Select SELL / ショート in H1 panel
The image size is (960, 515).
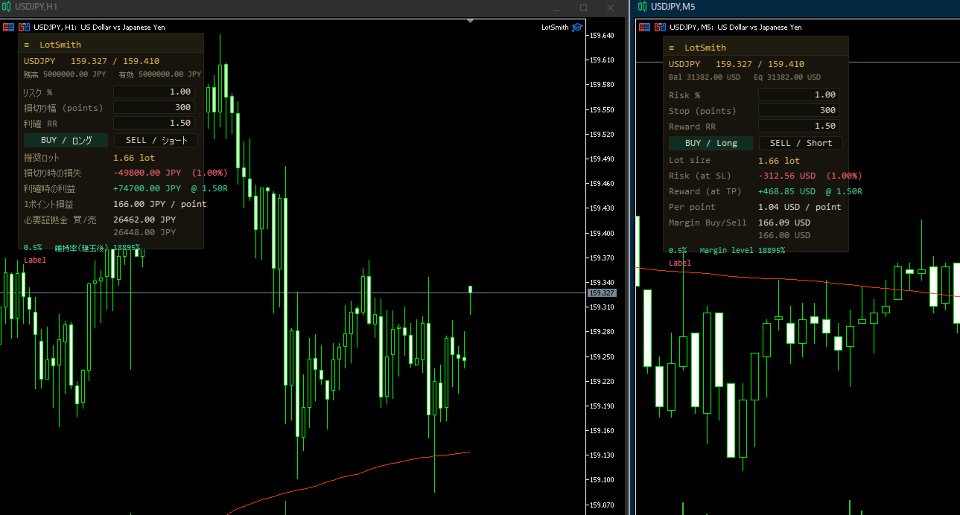[x=156, y=140]
